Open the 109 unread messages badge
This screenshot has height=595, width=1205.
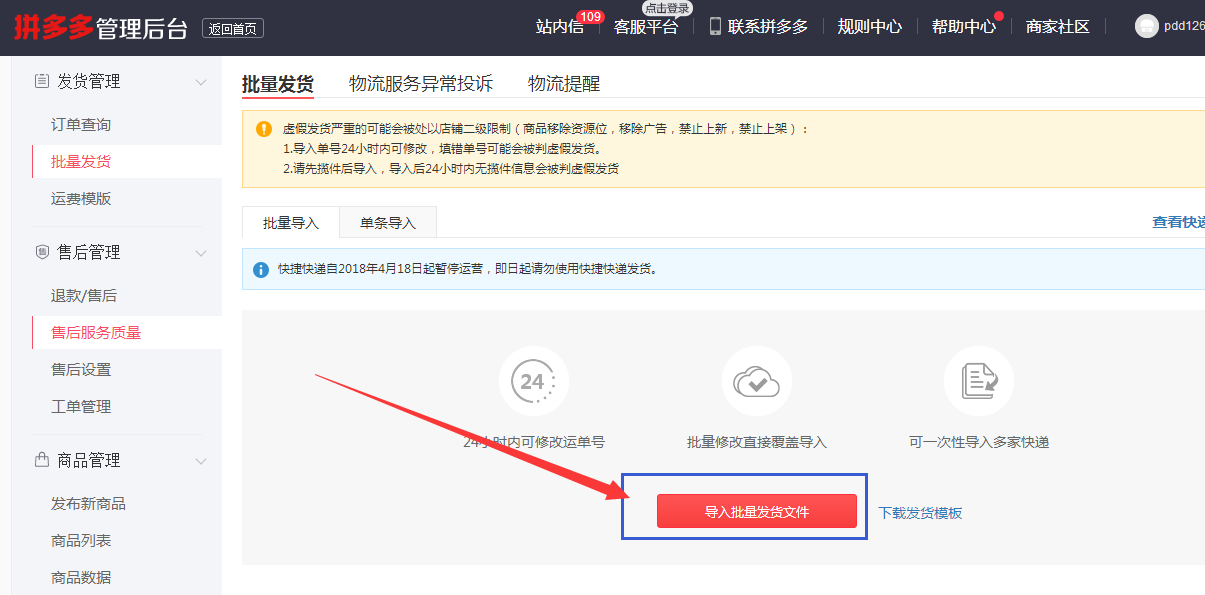tap(590, 16)
